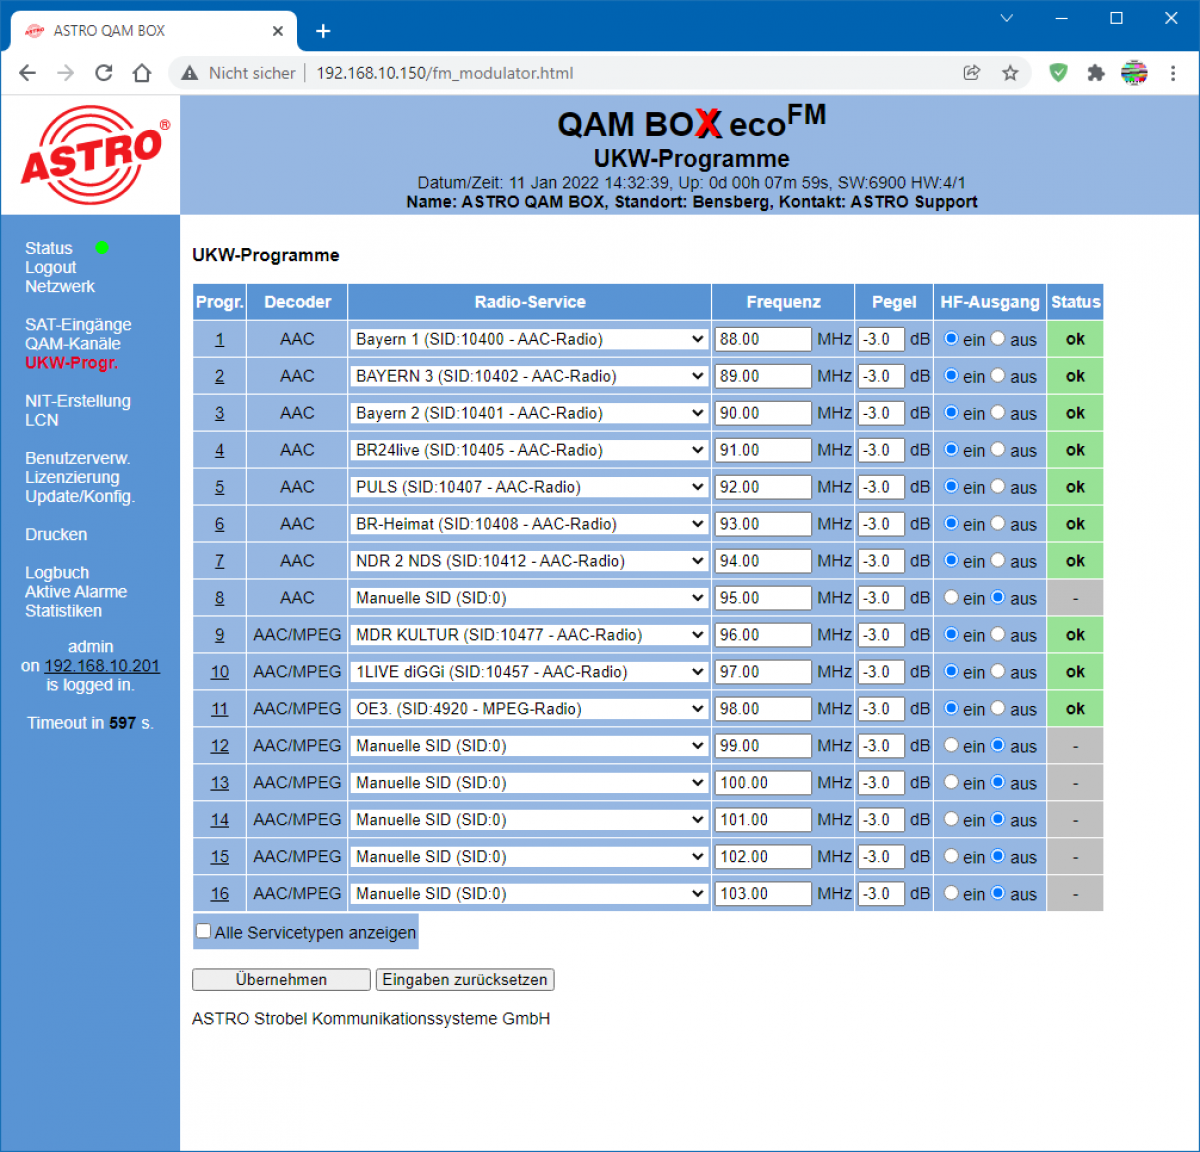Click the frequency field showing 103.00
Screen dimensions: 1200x1152
click(763, 894)
